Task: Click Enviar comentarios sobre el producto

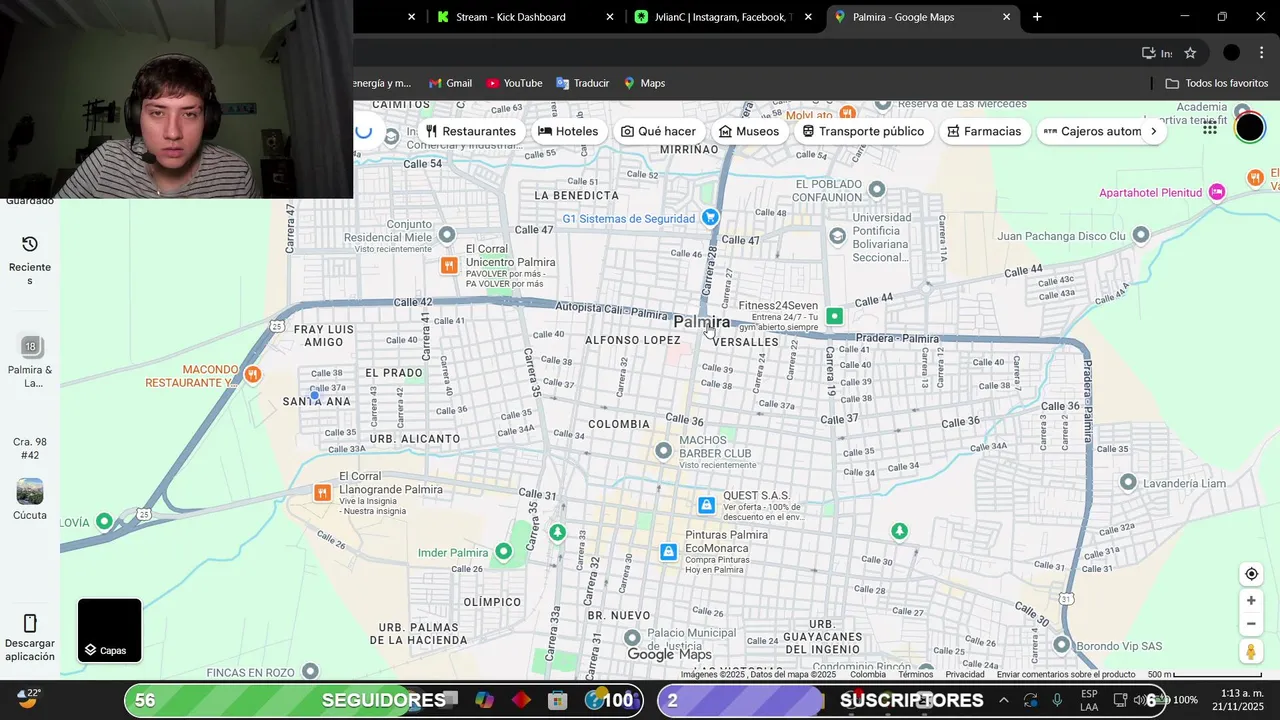Action: (x=1066, y=674)
